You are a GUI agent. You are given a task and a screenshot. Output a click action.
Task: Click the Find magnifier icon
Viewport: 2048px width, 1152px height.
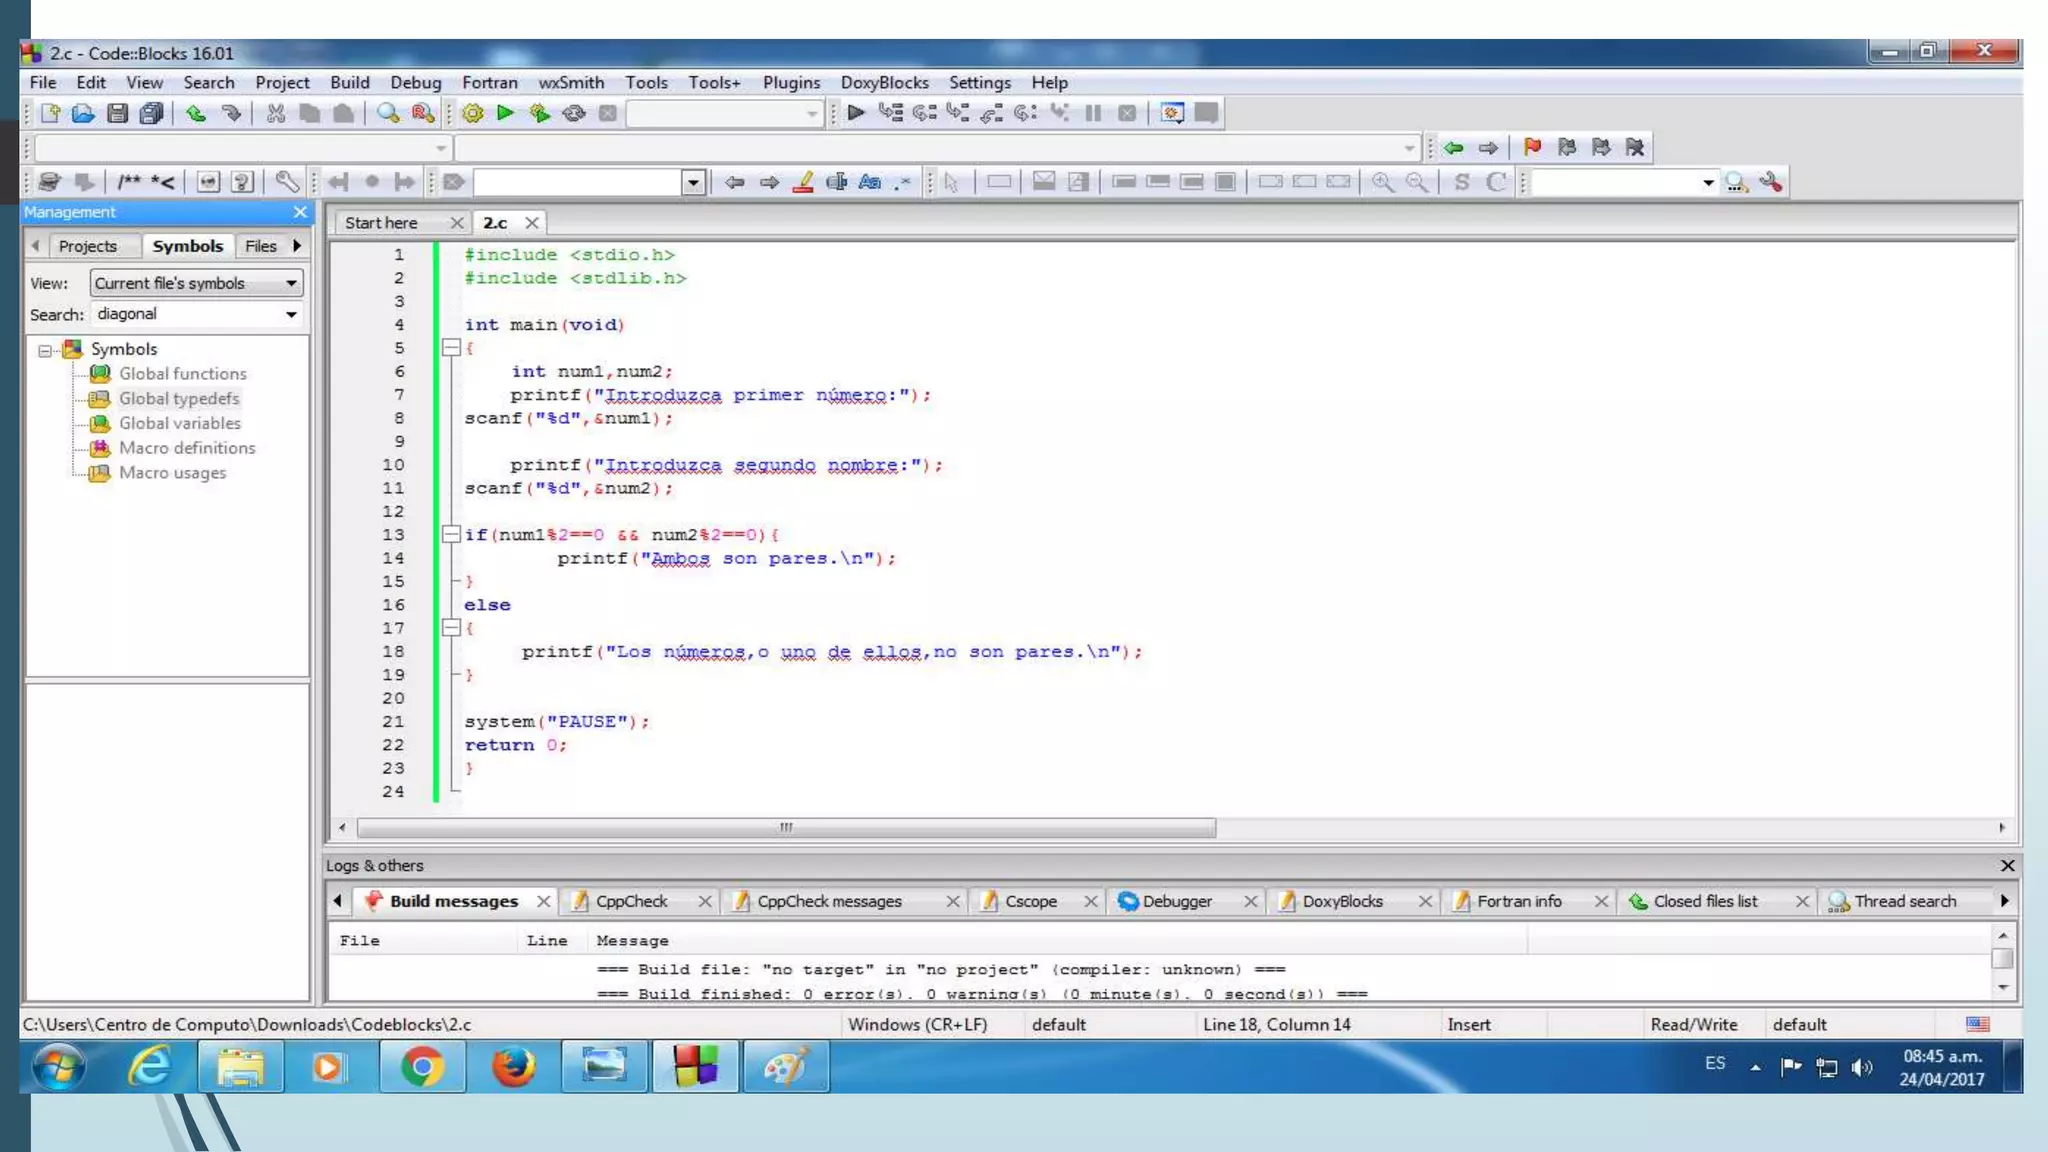coord(388,113)
